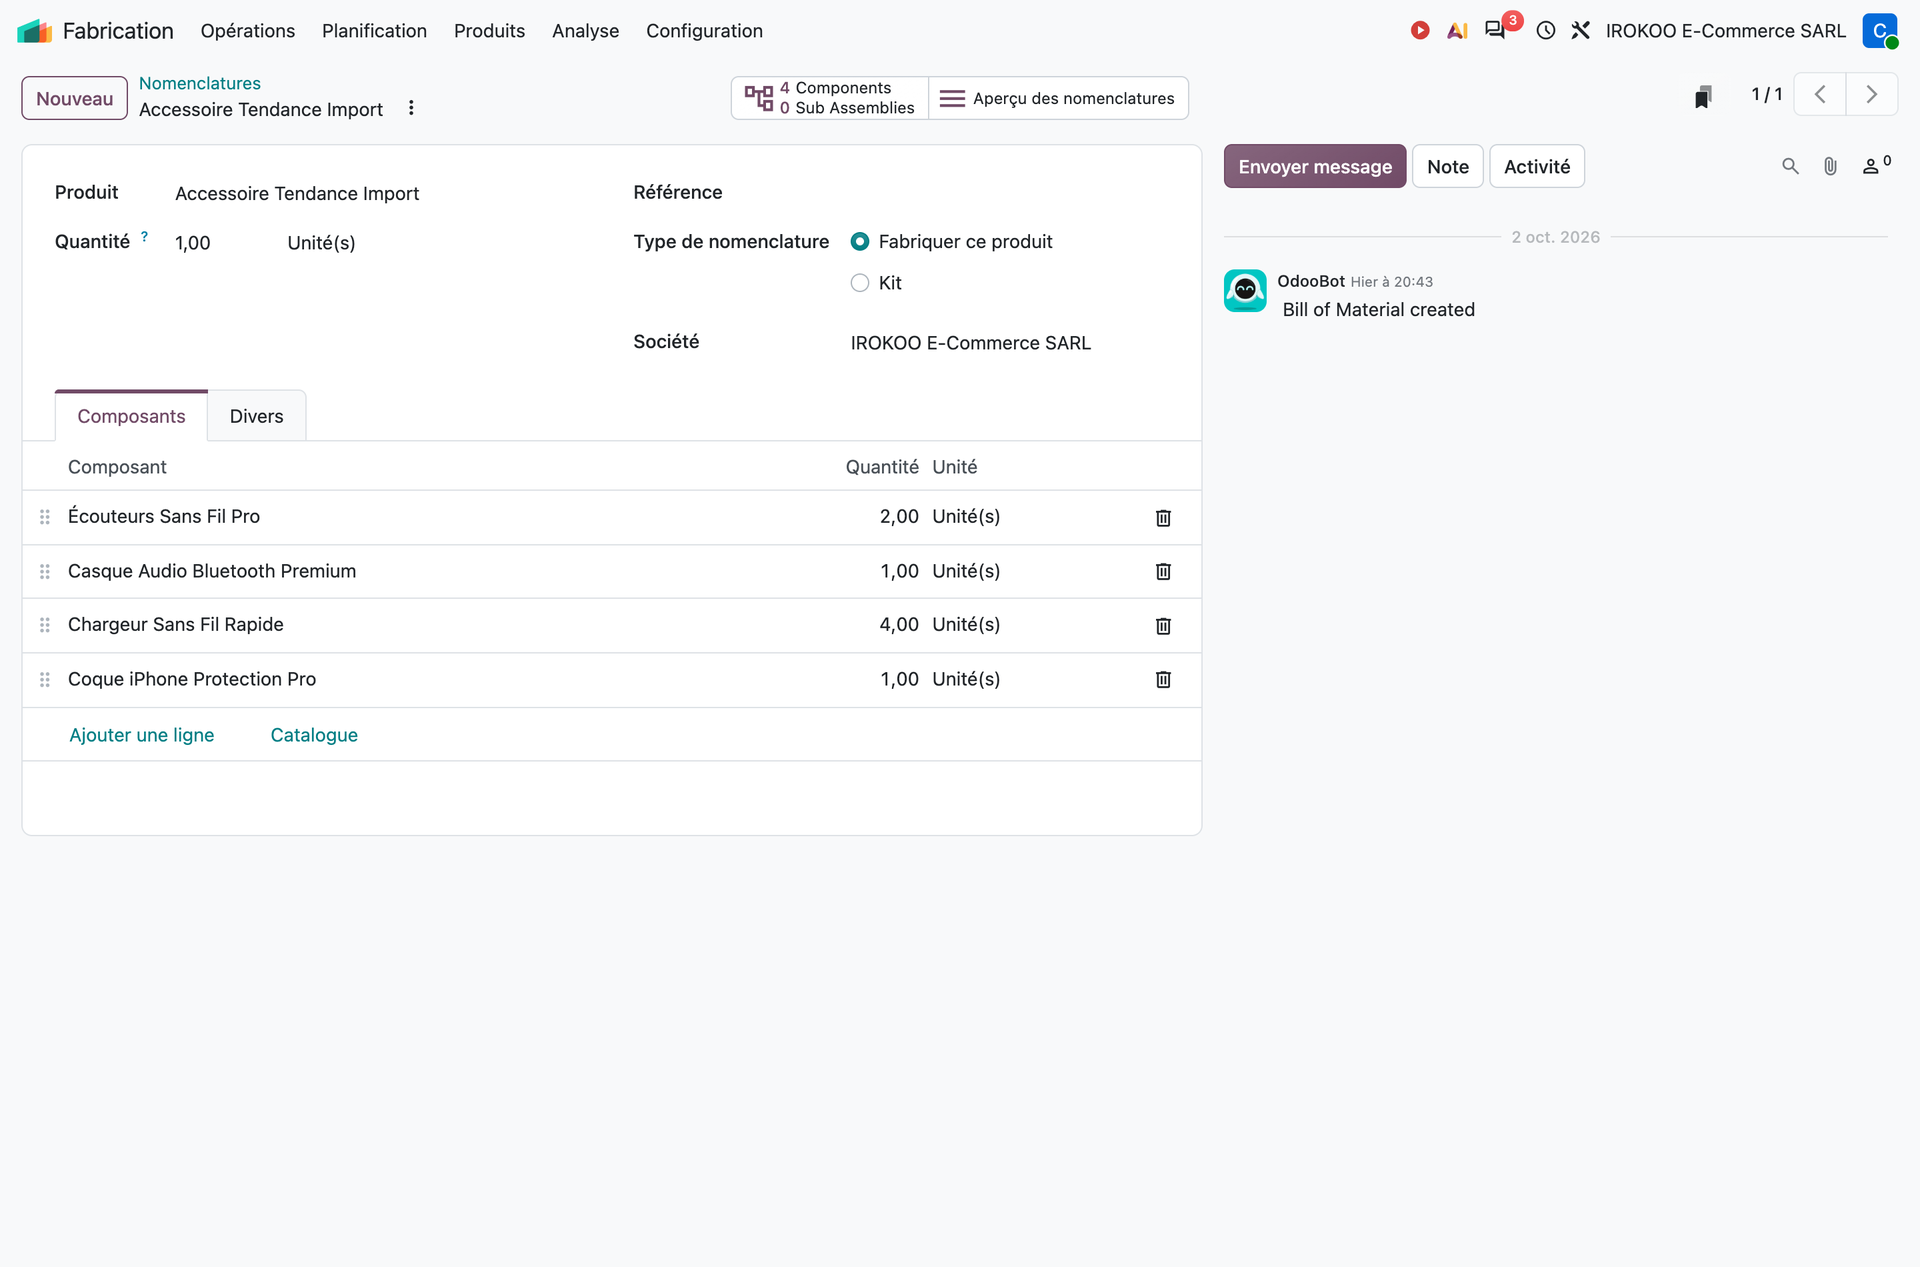Image resolution: width=1920 pixels, height=1267 pixels.
Task: Select the Kit radio option
Action: (860, 283)
